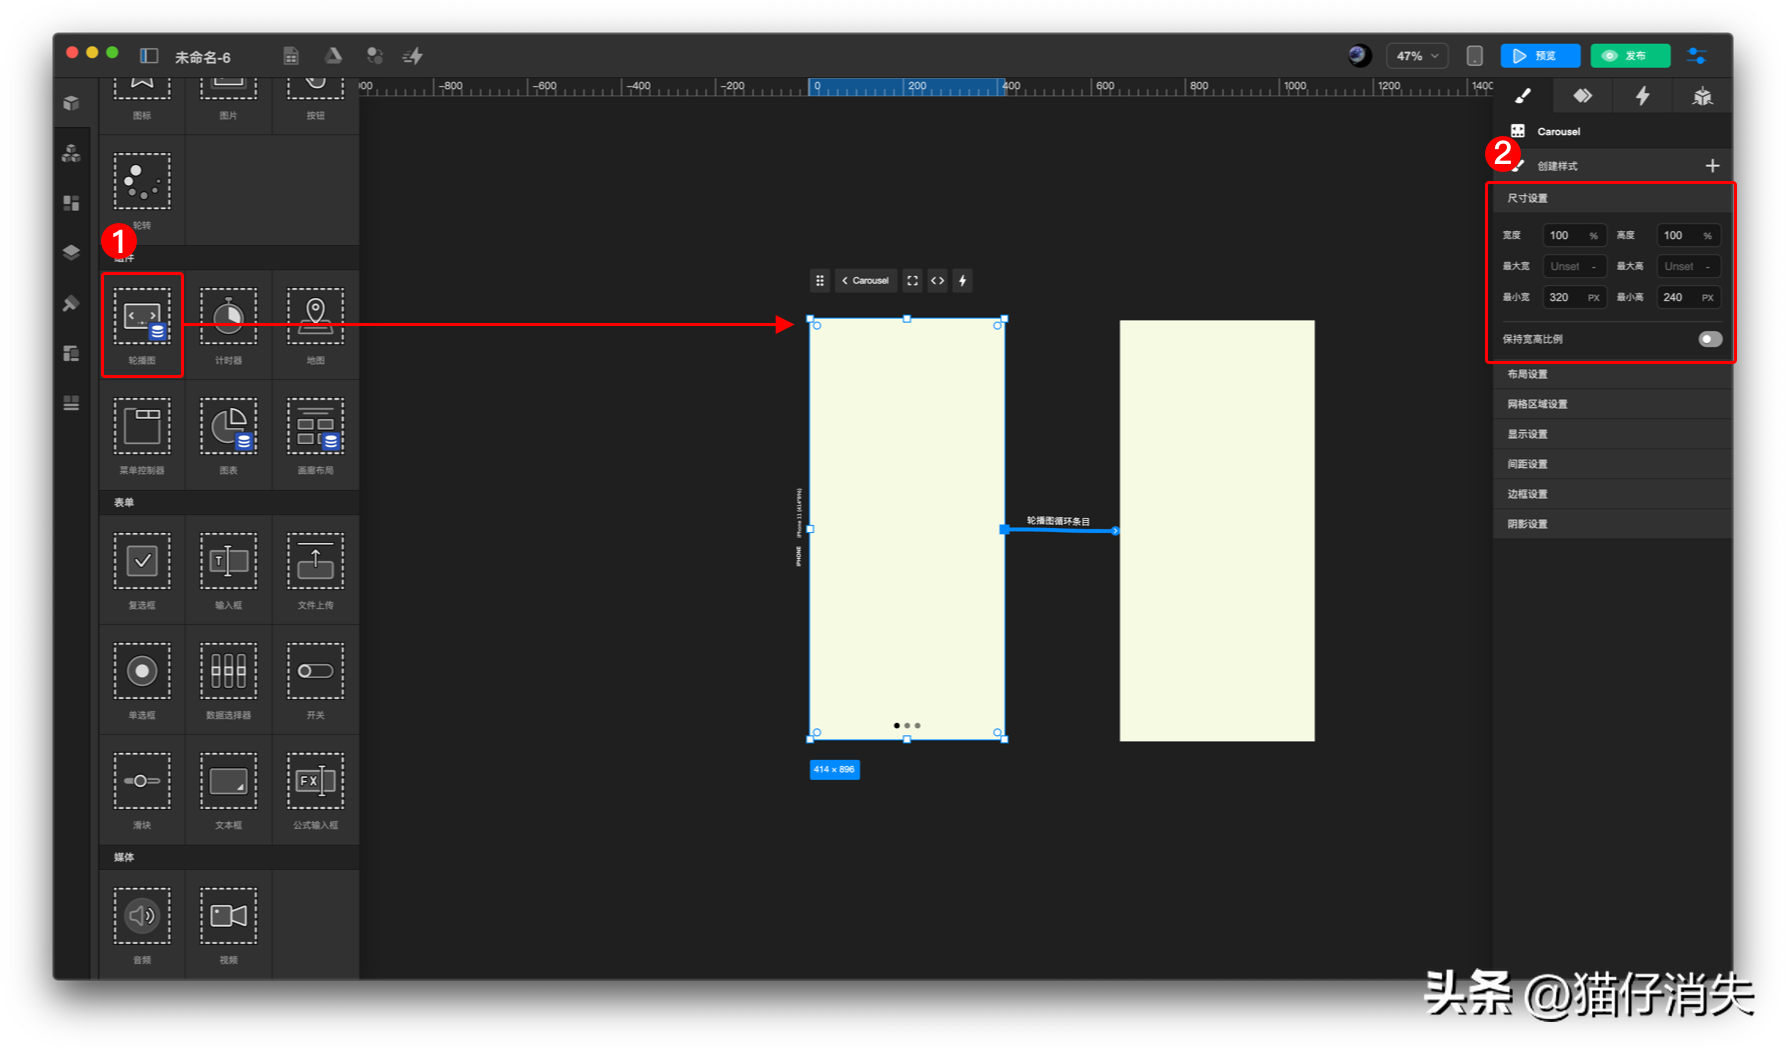Toggle 保持宽高比例 aspect ratio switch
Screen dimensions: 1786x1049
tap(1710, 339)
